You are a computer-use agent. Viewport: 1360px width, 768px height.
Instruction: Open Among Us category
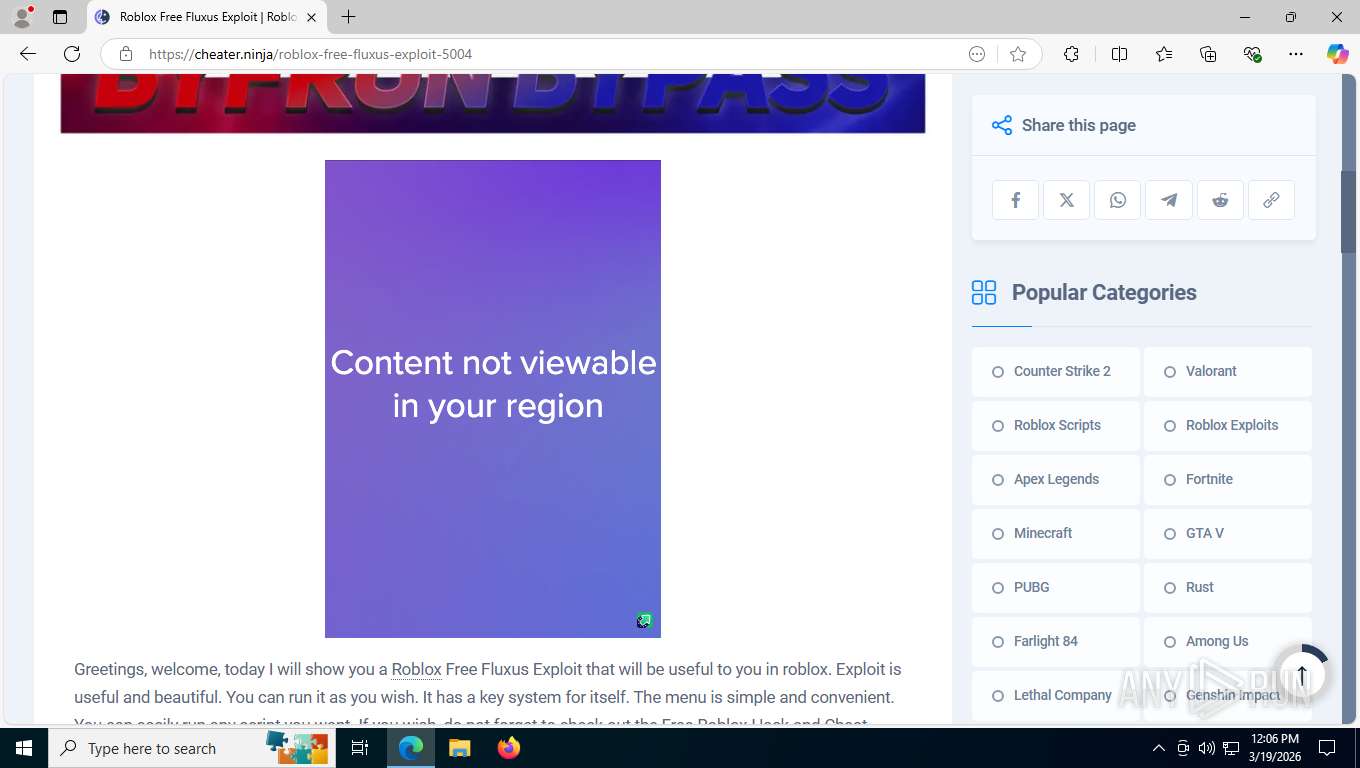pos(1227,641)
